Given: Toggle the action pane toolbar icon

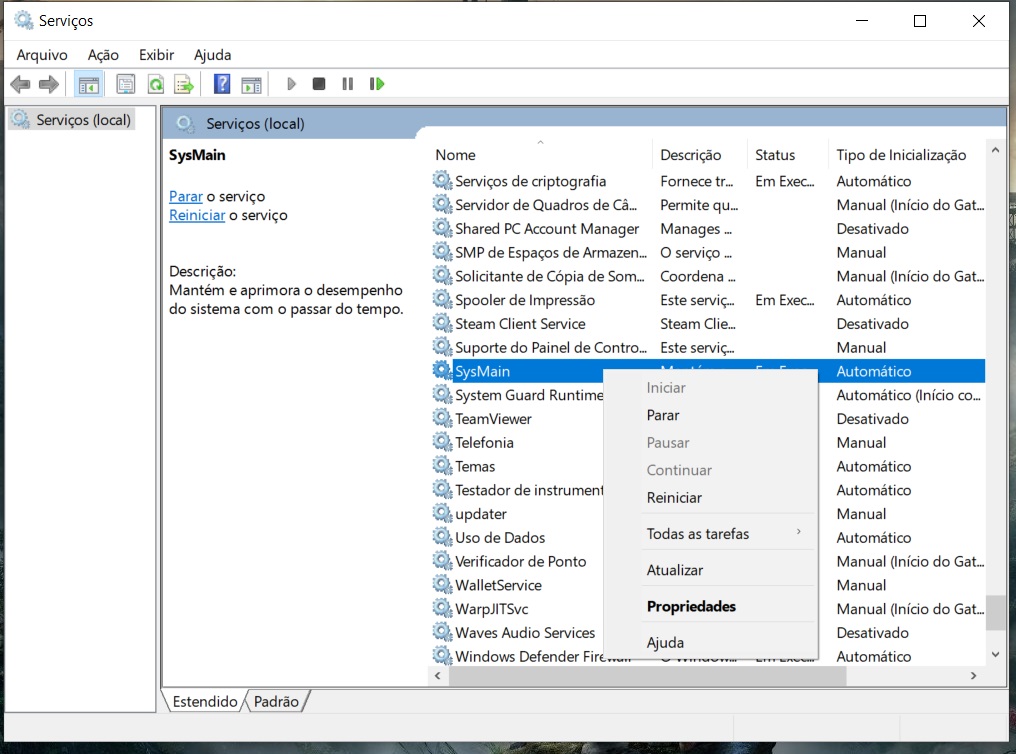Looking at the screenshot, I should click(251, 84).
